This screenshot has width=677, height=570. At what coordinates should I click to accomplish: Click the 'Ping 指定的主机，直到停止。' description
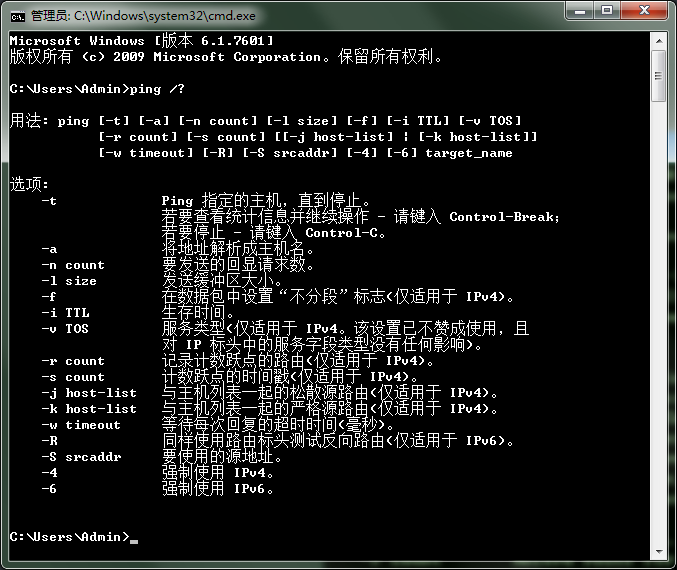tap(266, 201)
